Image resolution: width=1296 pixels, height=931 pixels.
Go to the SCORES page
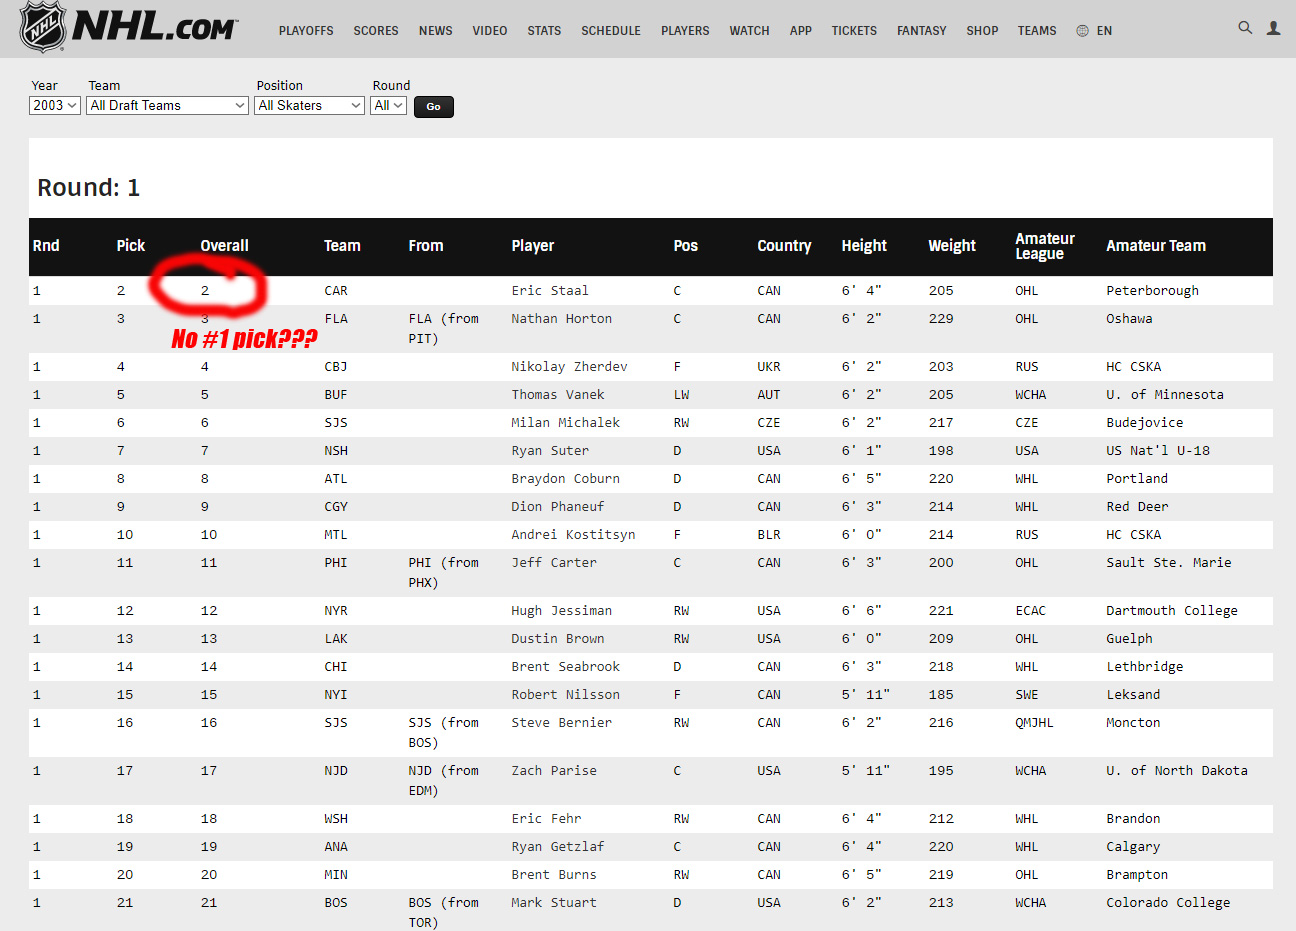click(376, 31)
